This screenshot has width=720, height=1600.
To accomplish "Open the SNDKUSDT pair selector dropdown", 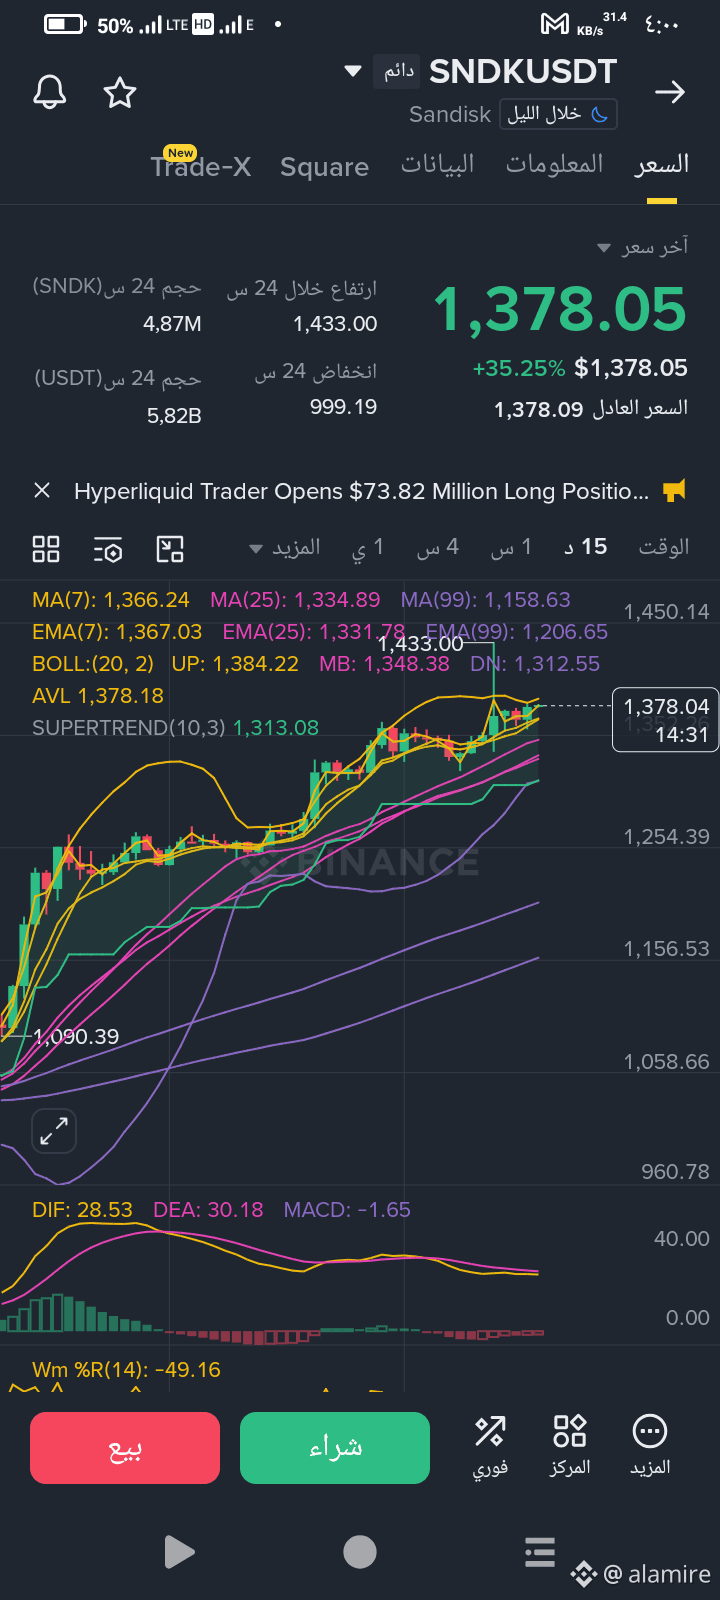I will point(352,71).
